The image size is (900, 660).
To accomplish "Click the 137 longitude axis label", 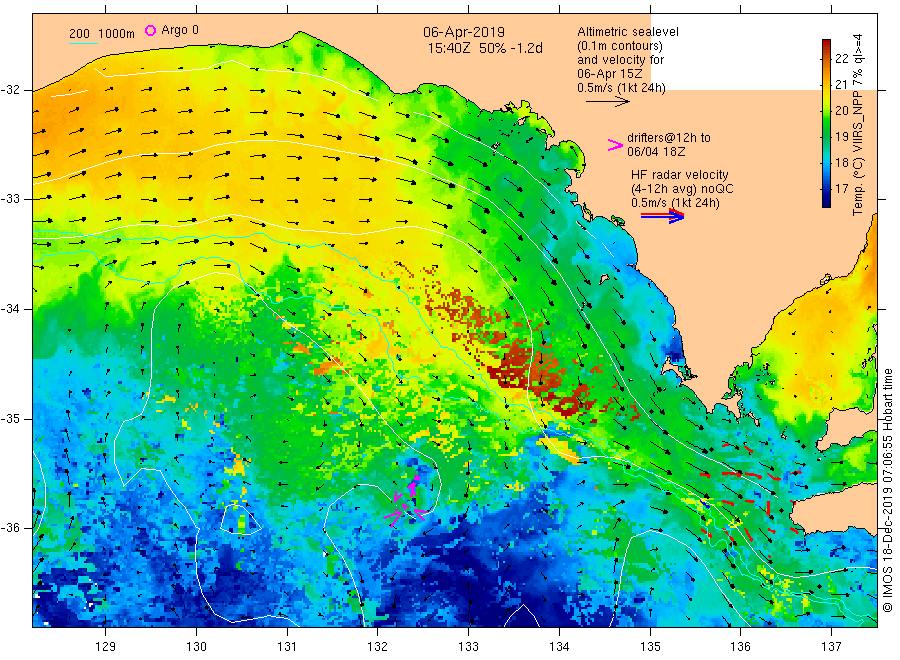I will tap(831, 647).
